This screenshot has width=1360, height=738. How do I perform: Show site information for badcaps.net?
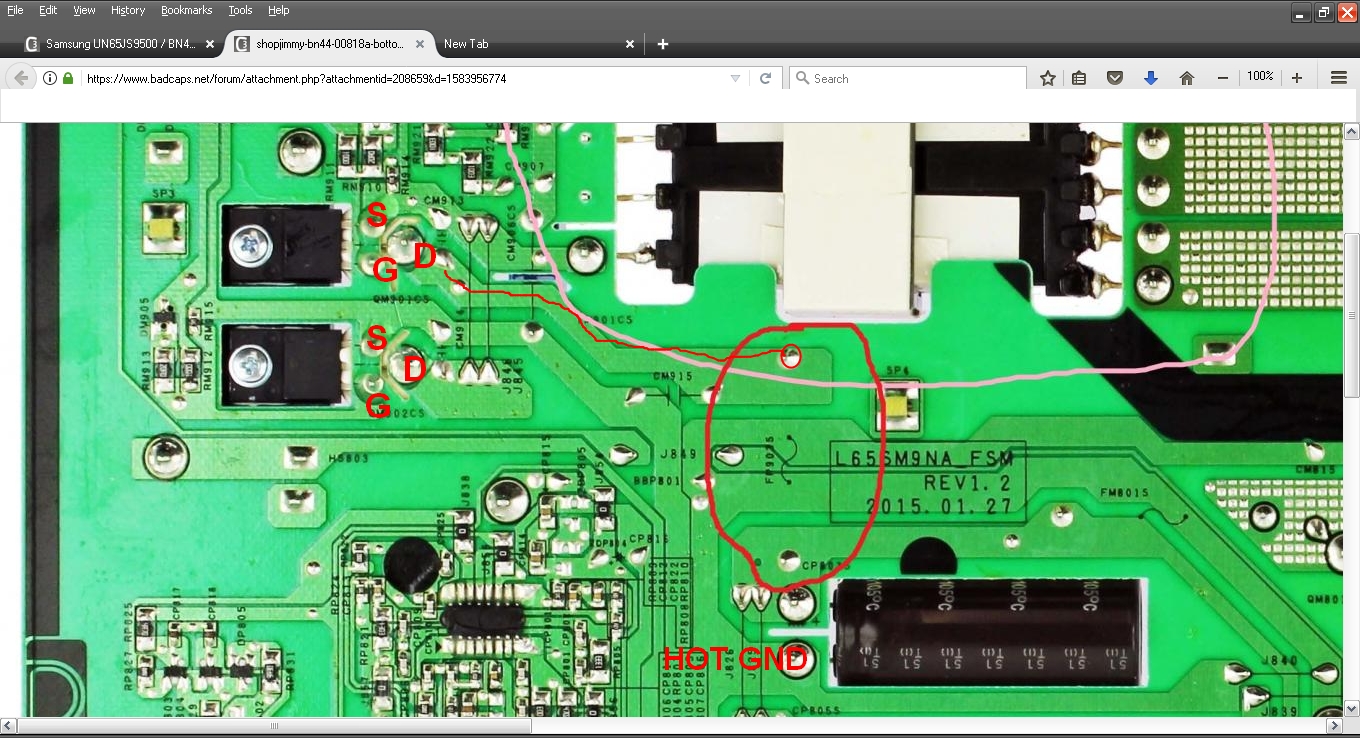pos(50,78)
